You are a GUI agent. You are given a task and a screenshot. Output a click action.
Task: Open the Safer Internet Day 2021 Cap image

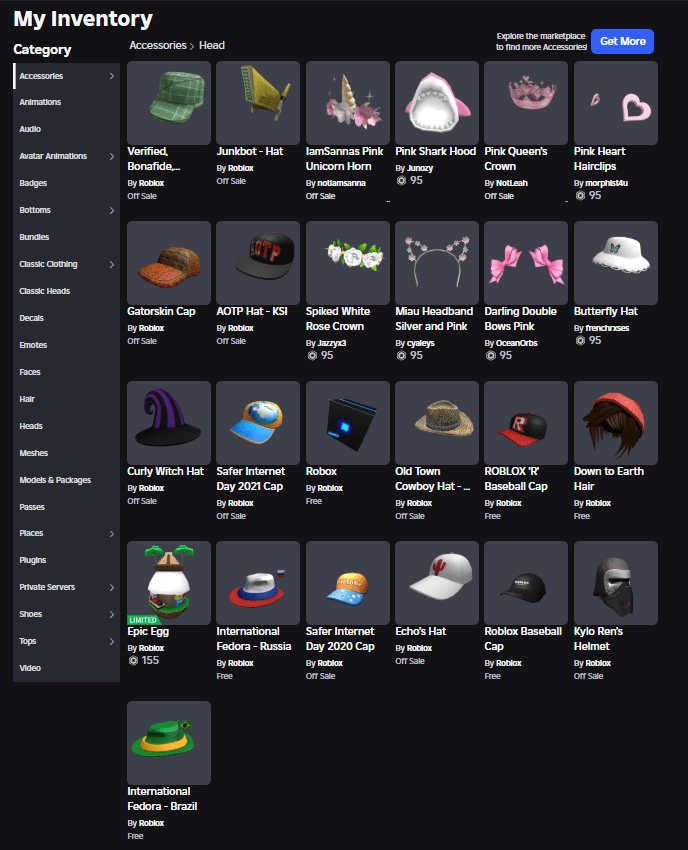pos(258,422)
